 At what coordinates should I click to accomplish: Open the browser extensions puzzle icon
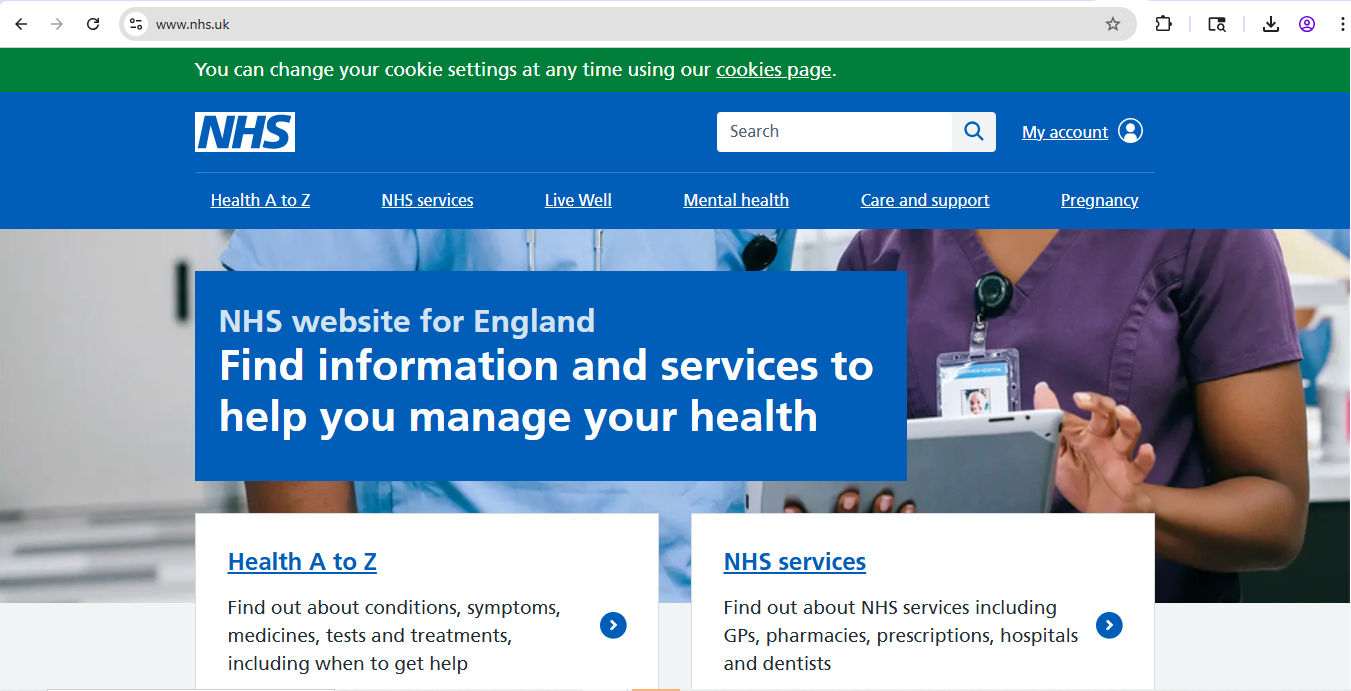[1163, 23]
